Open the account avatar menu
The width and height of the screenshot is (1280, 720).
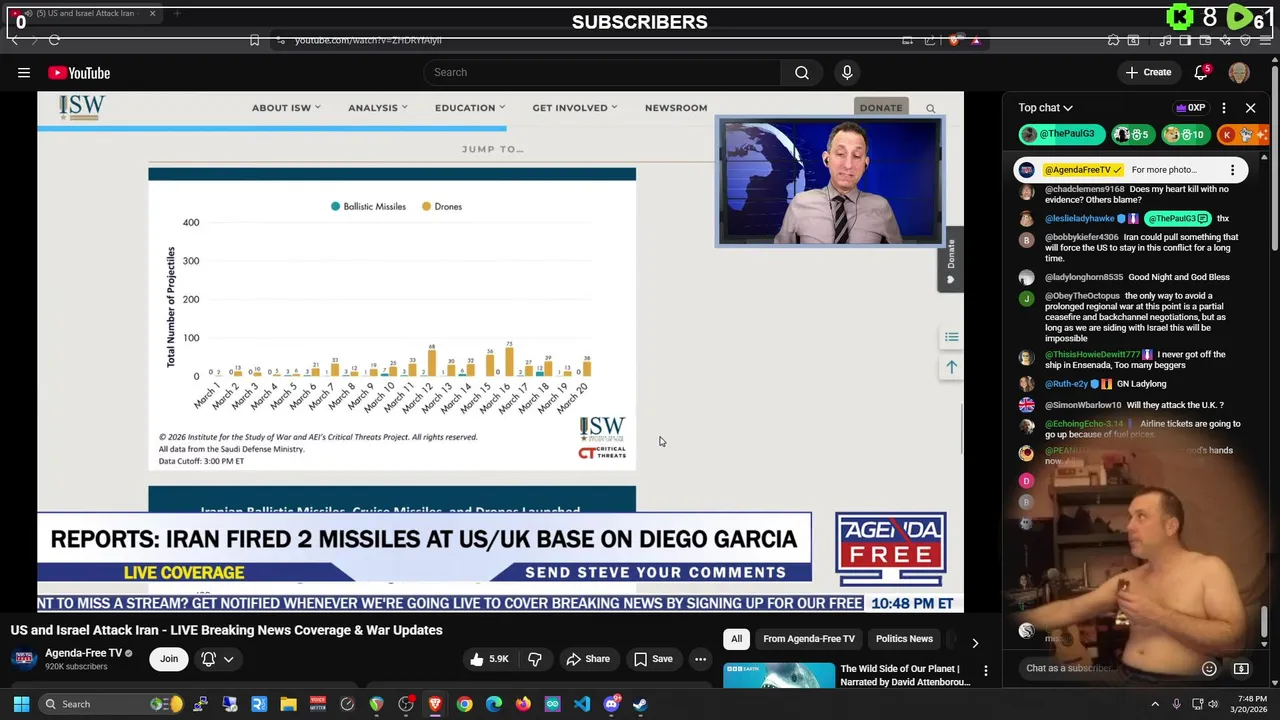pyautogui.click(x=1239, y=72)
